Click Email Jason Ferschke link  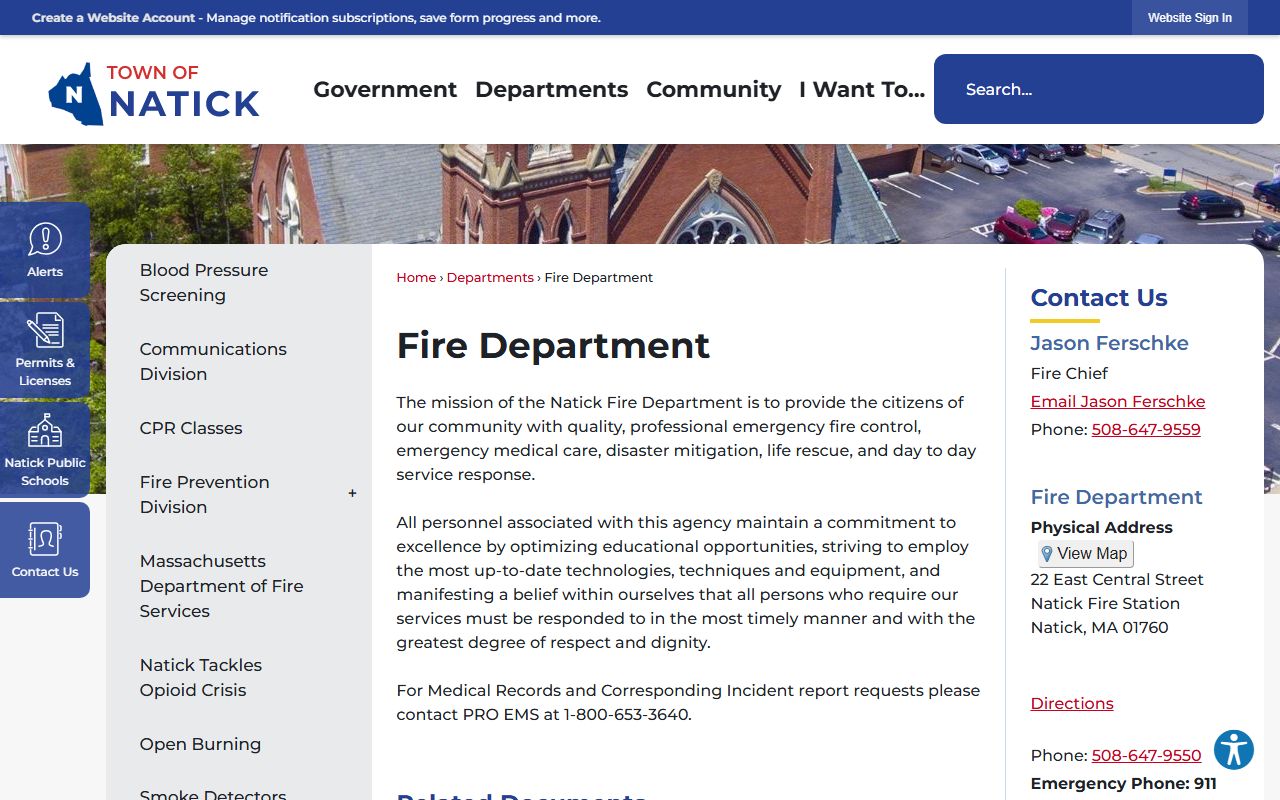(x=1118, y=401)
